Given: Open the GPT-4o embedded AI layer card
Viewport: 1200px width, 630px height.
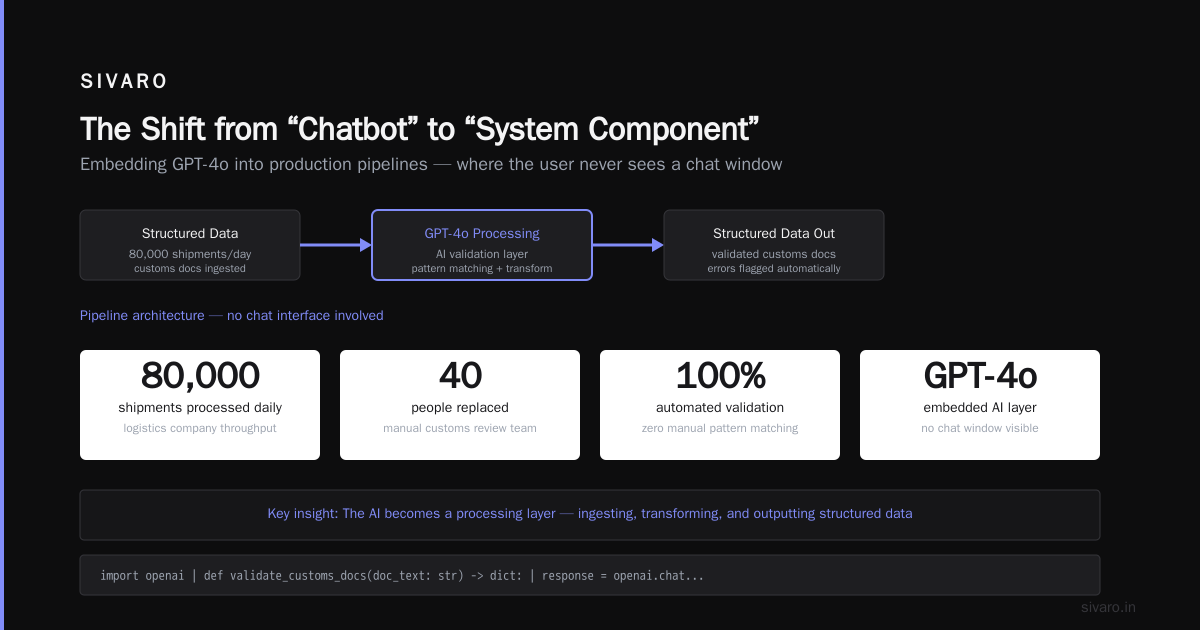Looking at the screenshot, I should click(x=980, y=405).
